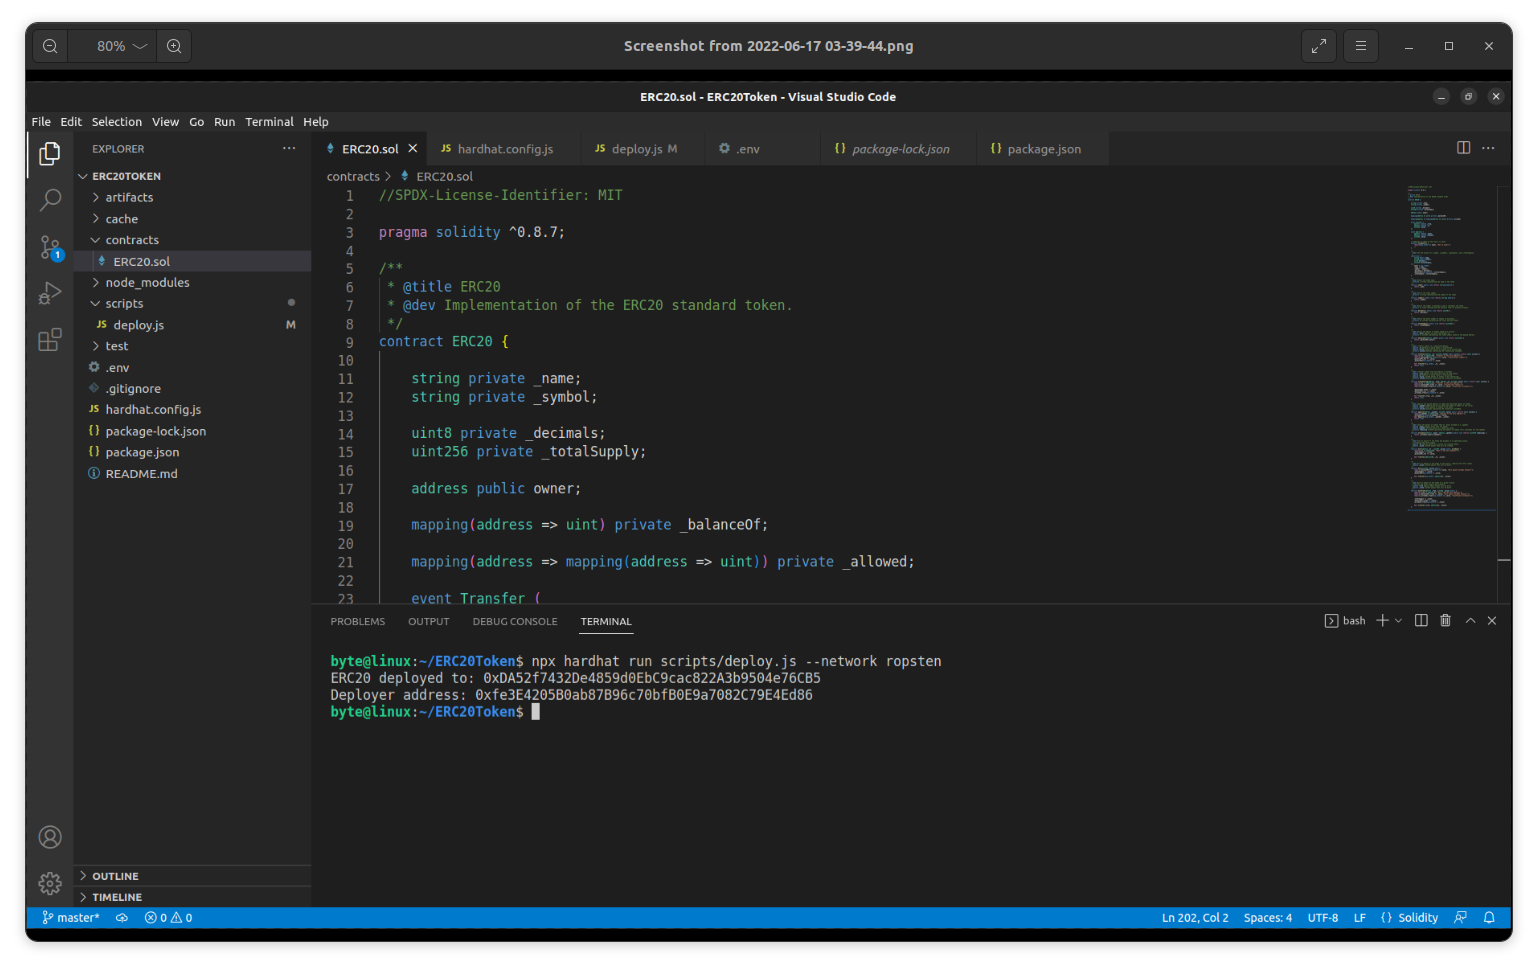Split the terminal panel

tap(1421, 621)
